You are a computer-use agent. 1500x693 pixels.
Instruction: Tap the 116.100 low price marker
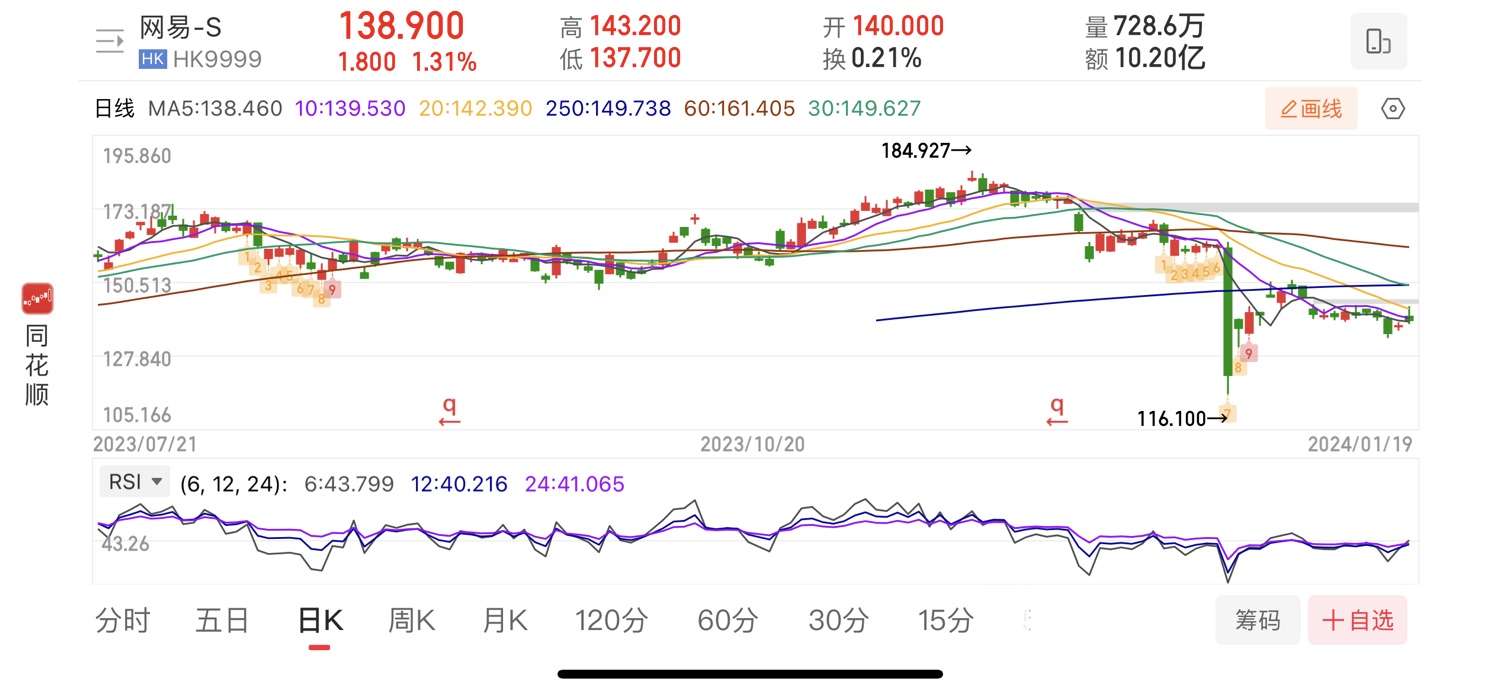click(x=1182, y=419)
